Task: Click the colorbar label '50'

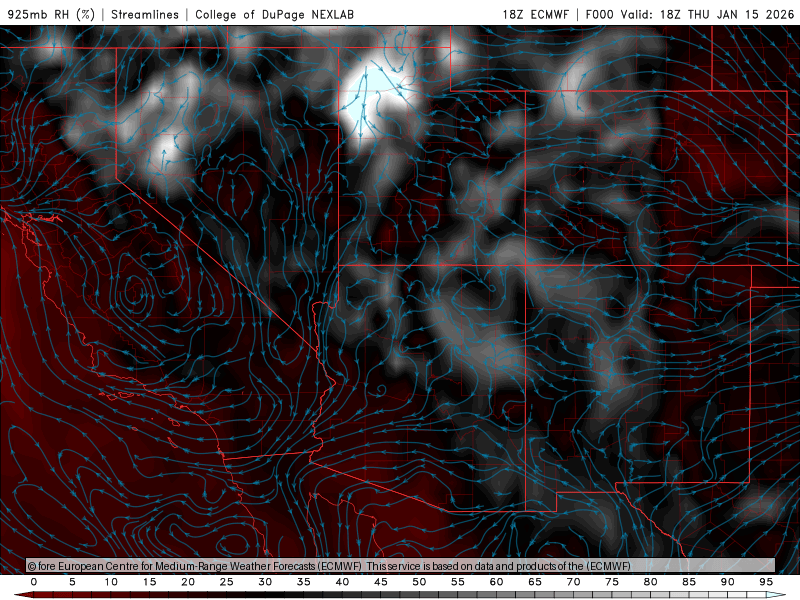Action: tap(419, 582)
